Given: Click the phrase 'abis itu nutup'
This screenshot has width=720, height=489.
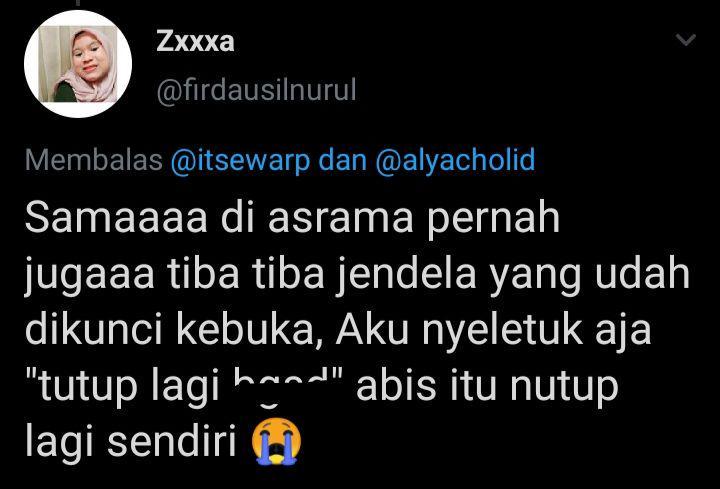Looking at the screenshot, I should [x=487, y=387].
